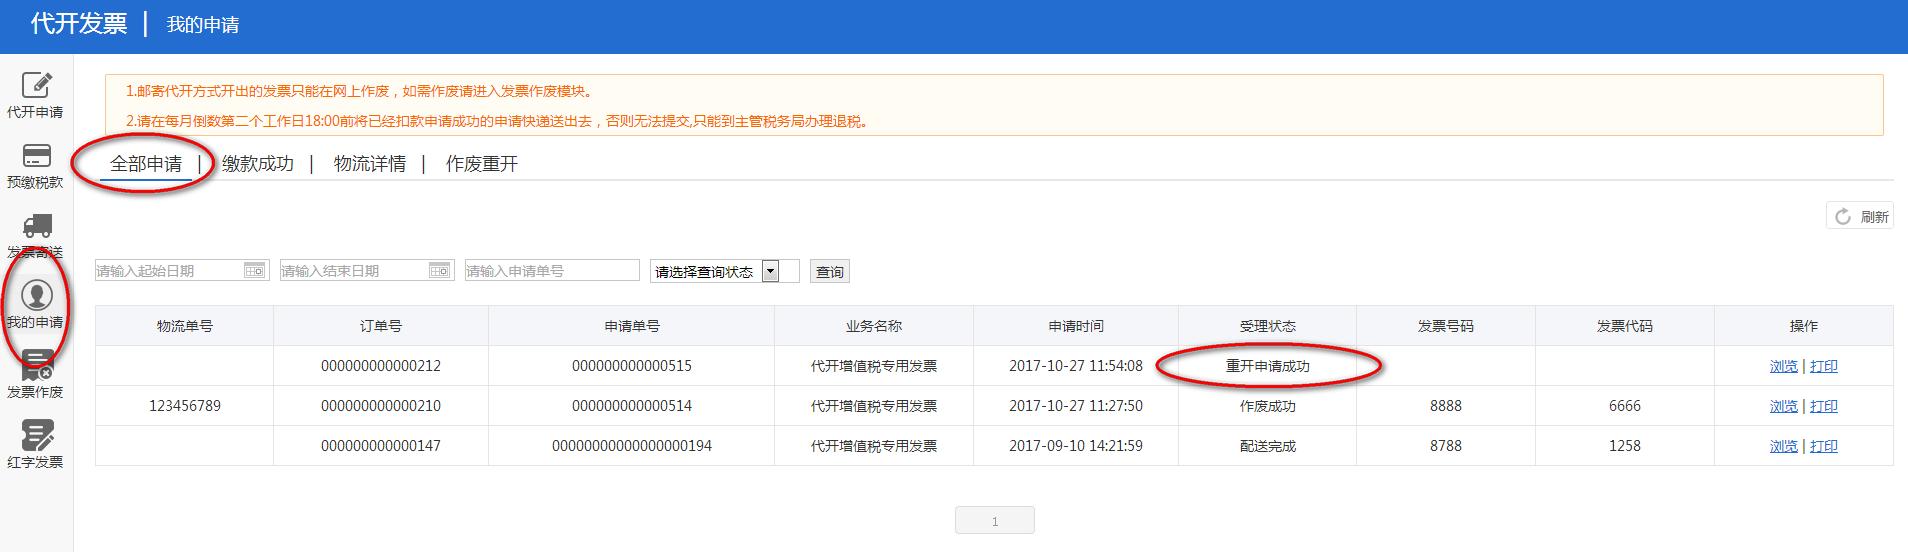Switch to the 全部申请 tab

pos(146,164)
